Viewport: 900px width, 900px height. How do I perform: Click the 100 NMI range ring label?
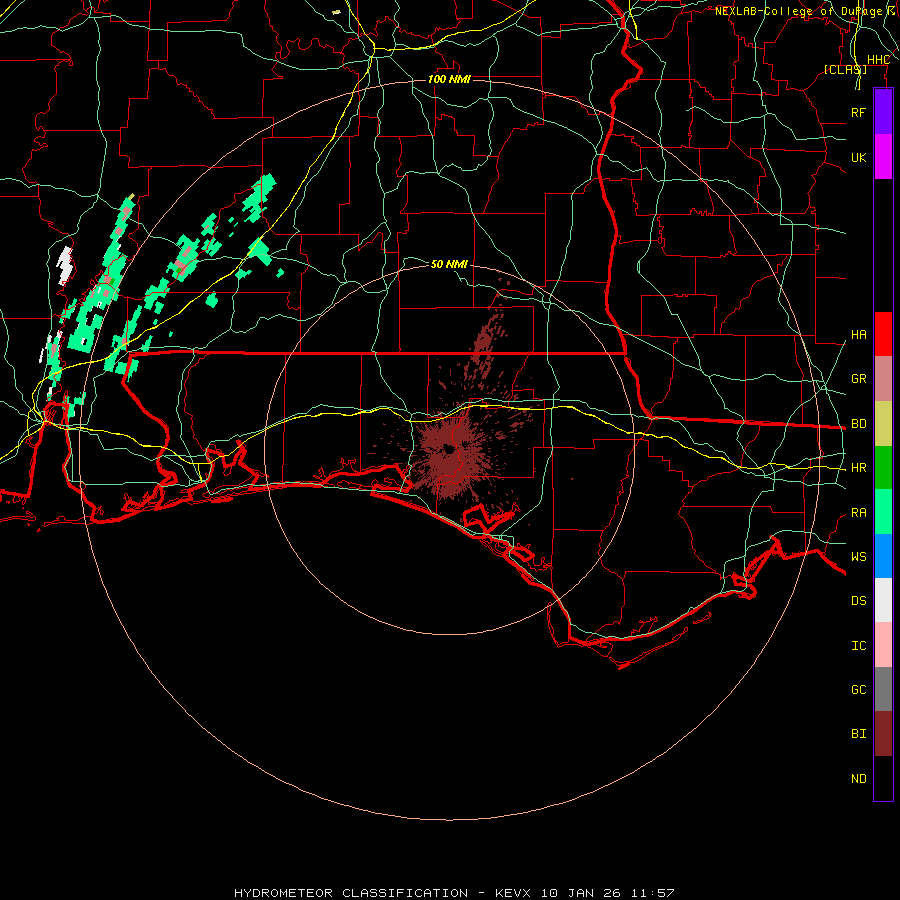coord(449,79)
